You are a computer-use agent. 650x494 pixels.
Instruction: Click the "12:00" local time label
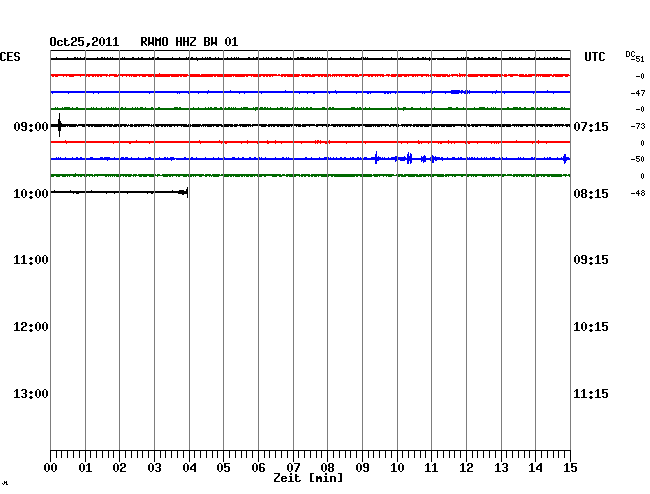(x=31, y=327)
